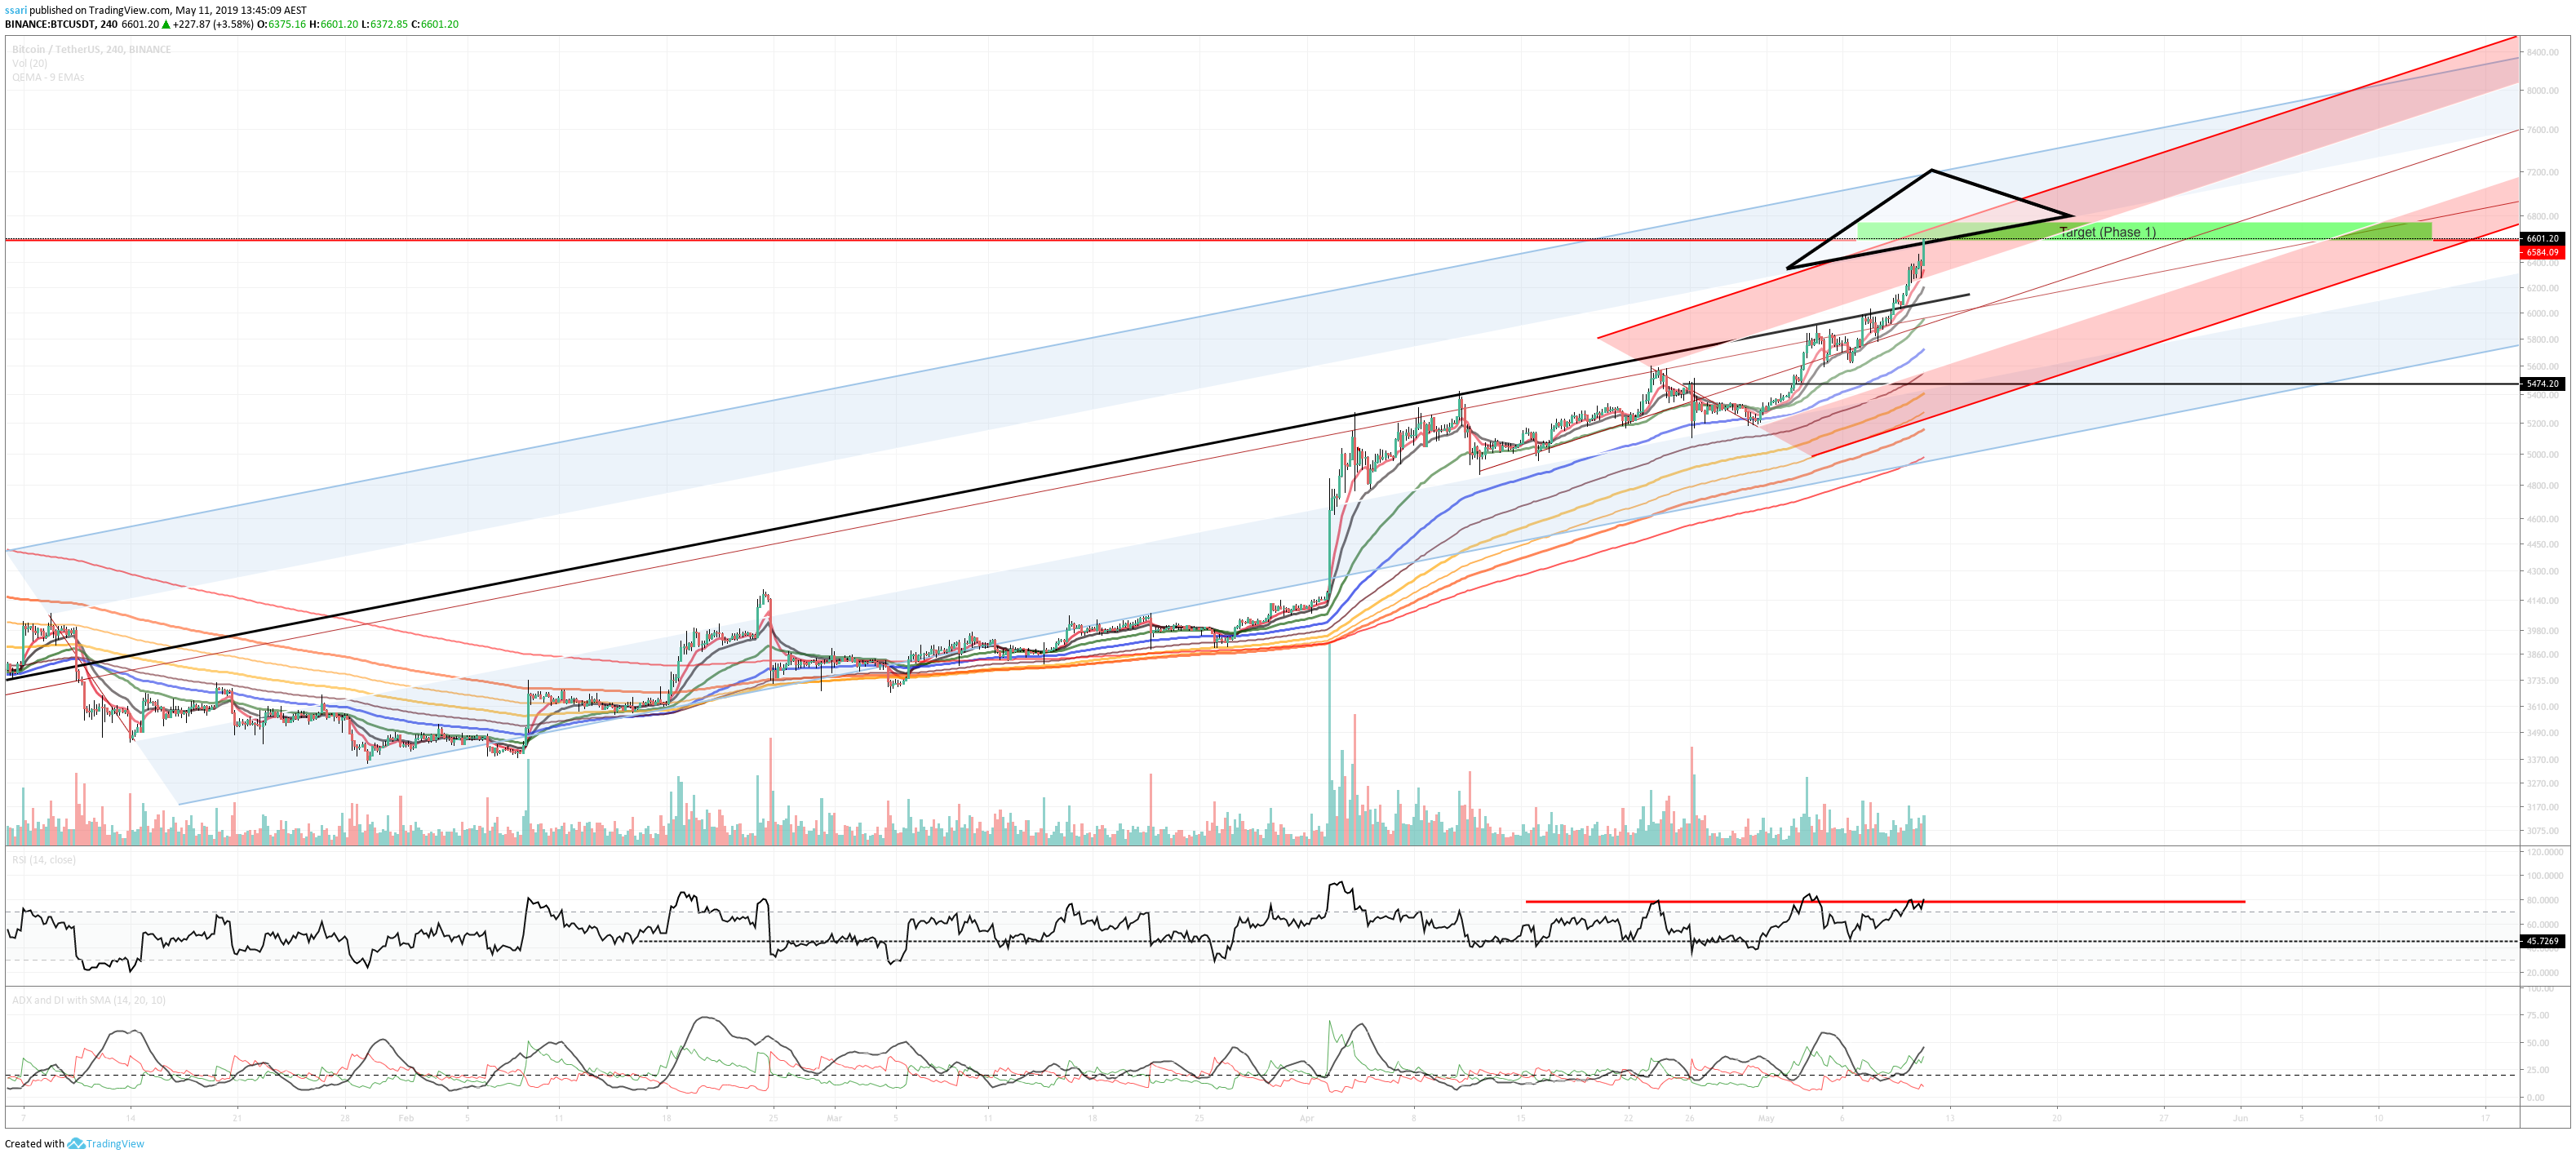This screenshot has height=1158, width=2576.
Task: Click the ADX and DI with SMA label
Action: 88,1000
